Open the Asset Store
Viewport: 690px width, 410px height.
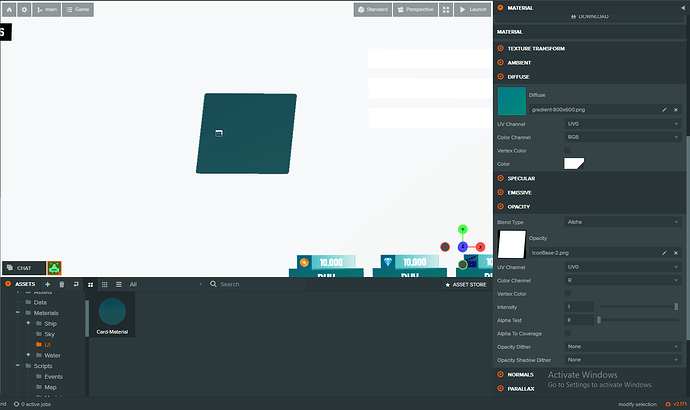click(466, 284)
